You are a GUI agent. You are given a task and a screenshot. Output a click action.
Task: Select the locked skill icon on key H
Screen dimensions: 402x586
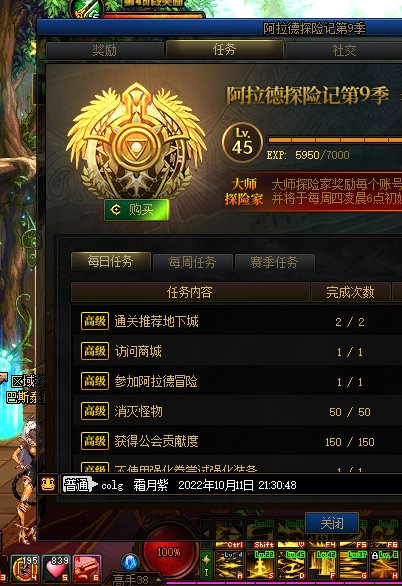tap(384, 565)
